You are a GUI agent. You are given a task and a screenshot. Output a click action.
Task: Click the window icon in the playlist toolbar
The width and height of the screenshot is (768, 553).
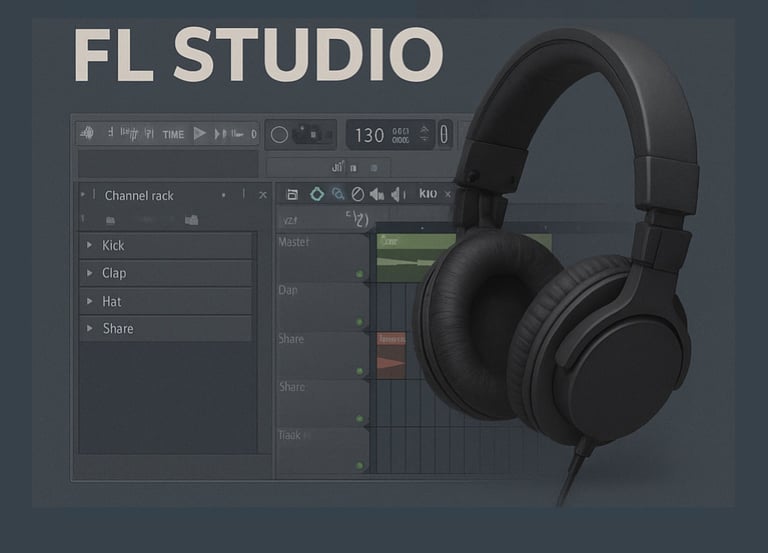coord(292,194)
